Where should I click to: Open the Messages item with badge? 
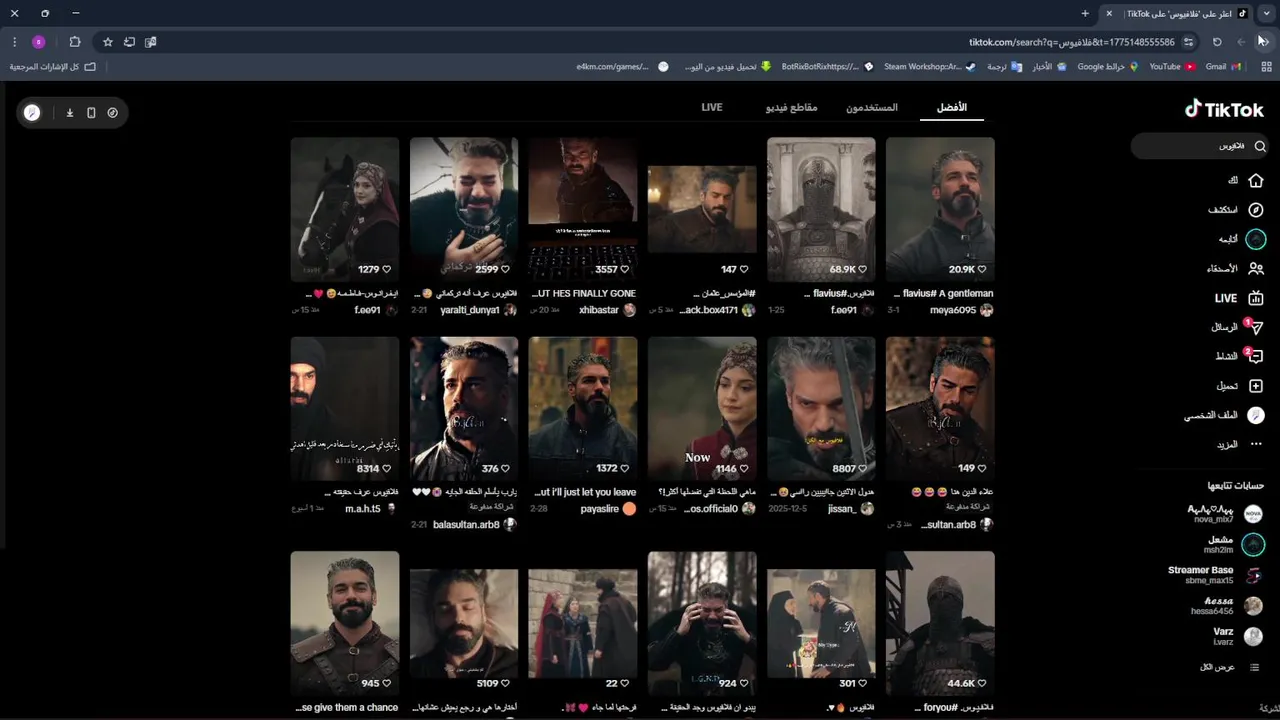coord(1237,327)
